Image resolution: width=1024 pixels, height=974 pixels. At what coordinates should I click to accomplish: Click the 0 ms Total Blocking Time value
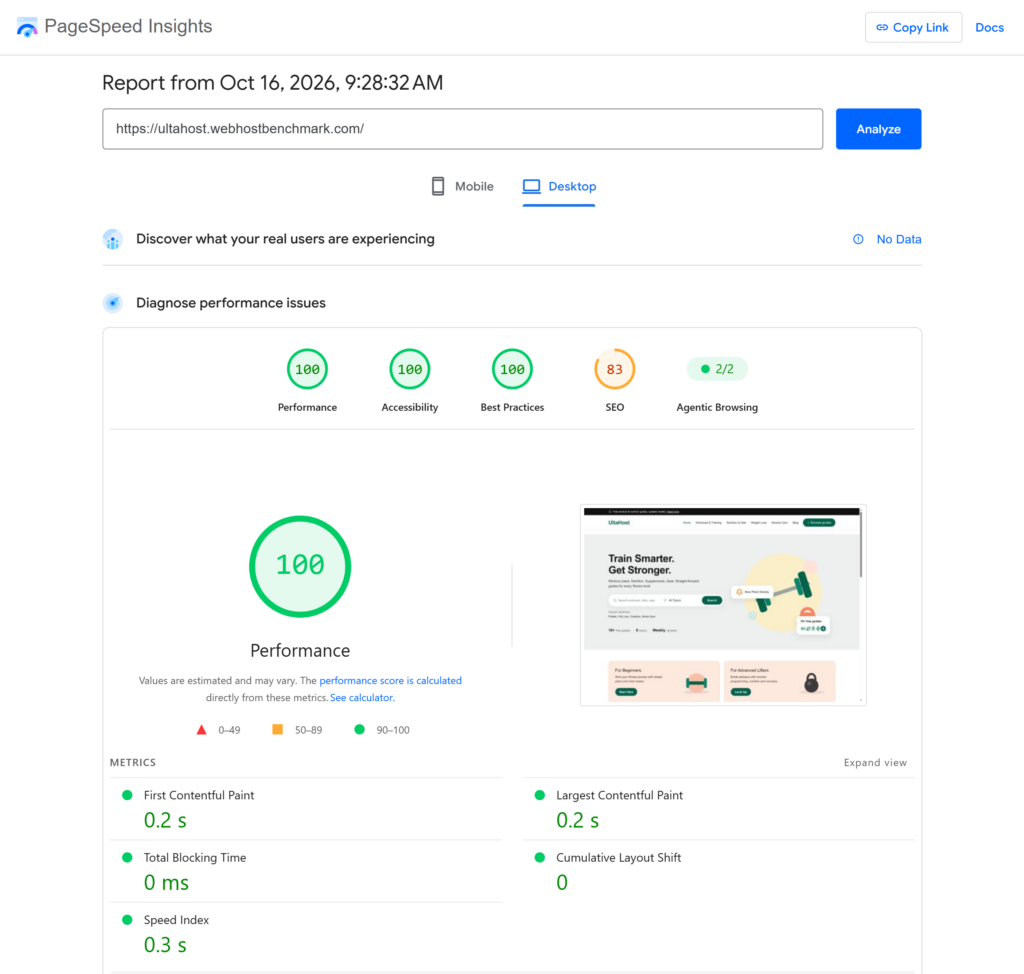coord(166,883)
